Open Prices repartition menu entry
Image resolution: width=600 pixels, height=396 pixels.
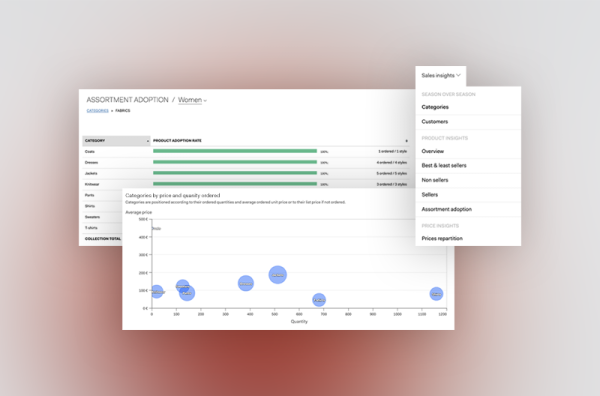click(442, 238)
